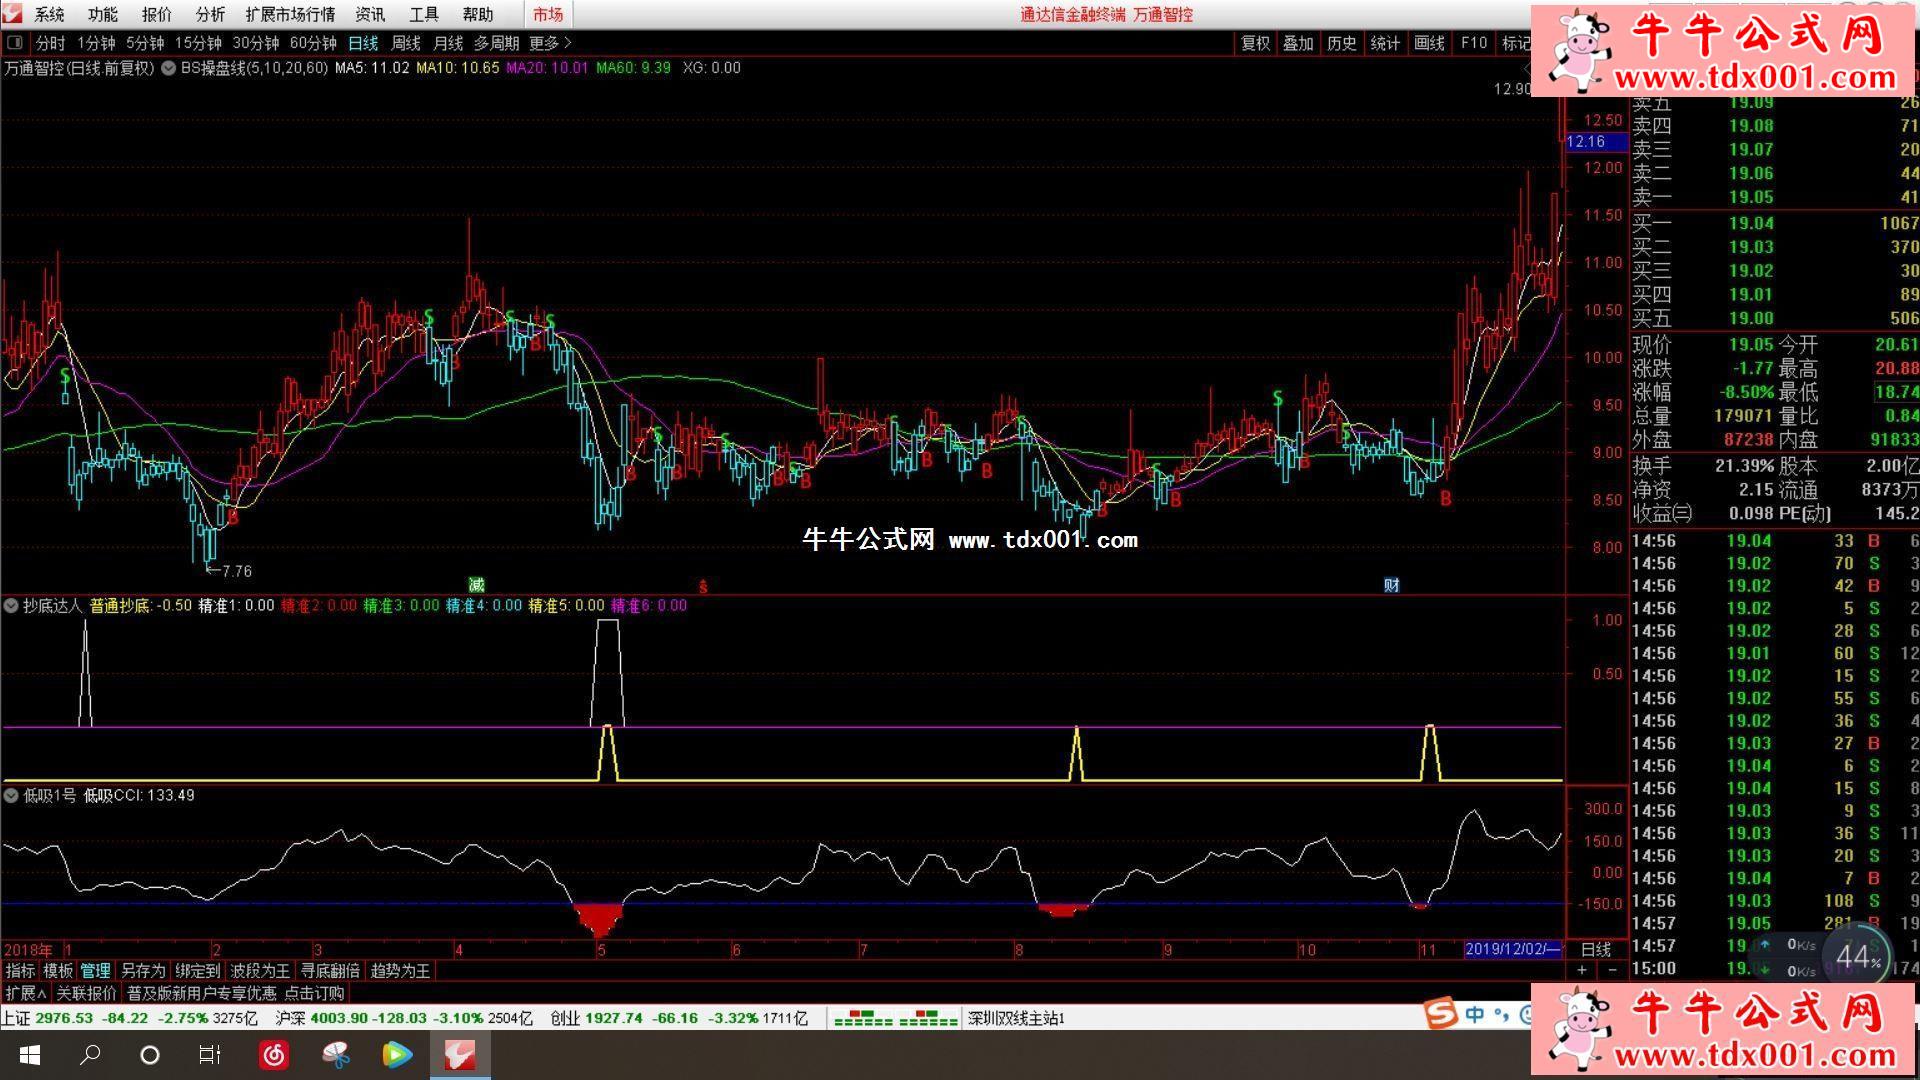Open the 分析 menu

[210, 15]
